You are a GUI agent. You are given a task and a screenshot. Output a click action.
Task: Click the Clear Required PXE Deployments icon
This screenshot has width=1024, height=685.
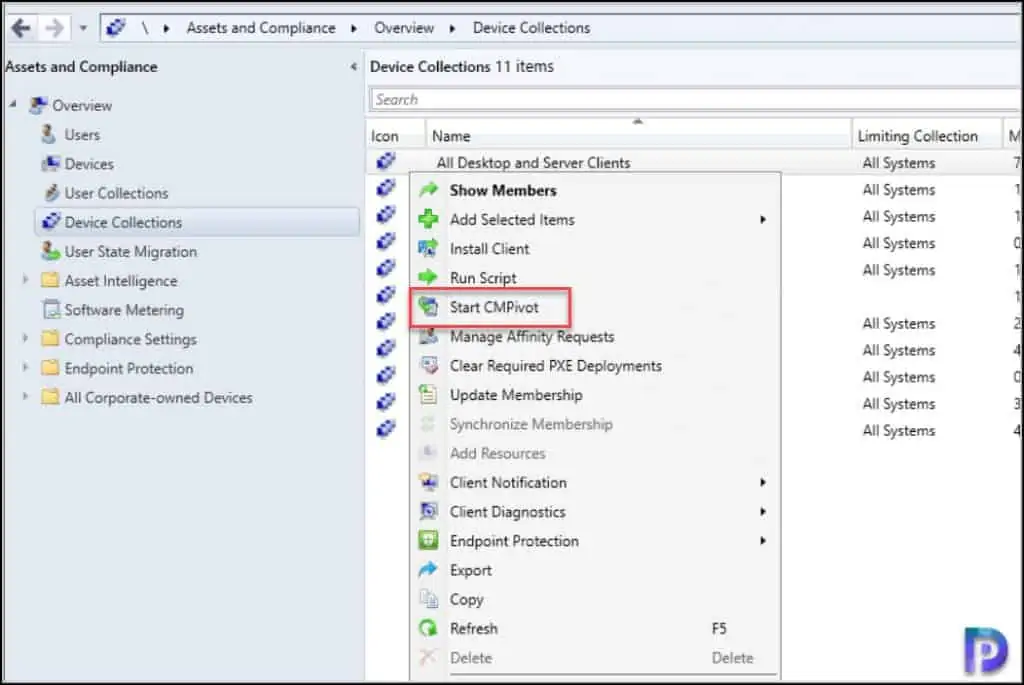428,365
